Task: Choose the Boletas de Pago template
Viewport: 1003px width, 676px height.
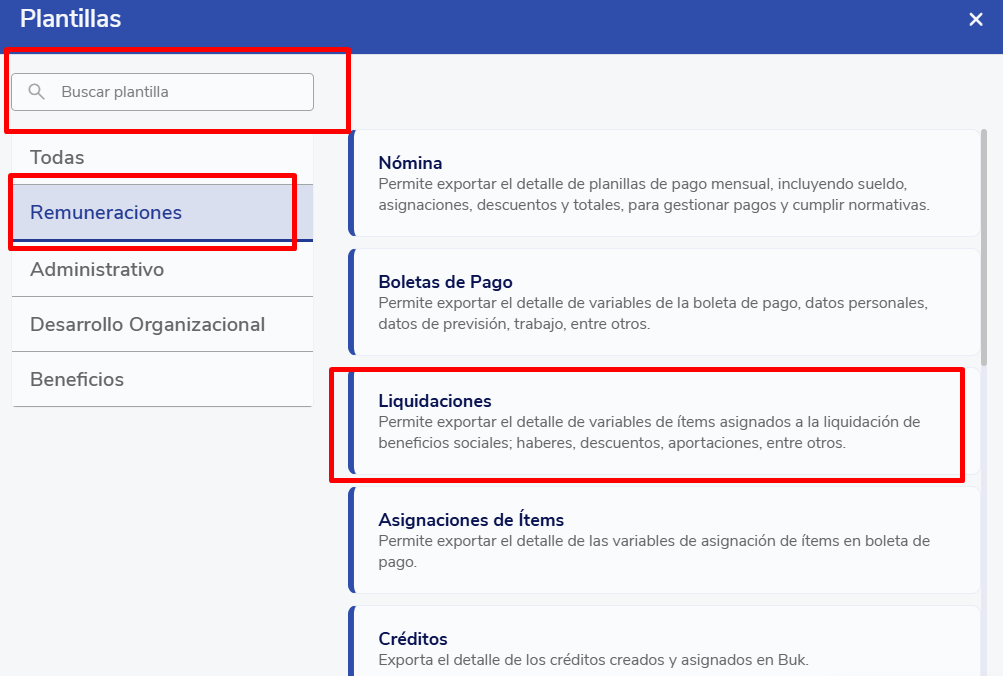Action: pos(445,282)
